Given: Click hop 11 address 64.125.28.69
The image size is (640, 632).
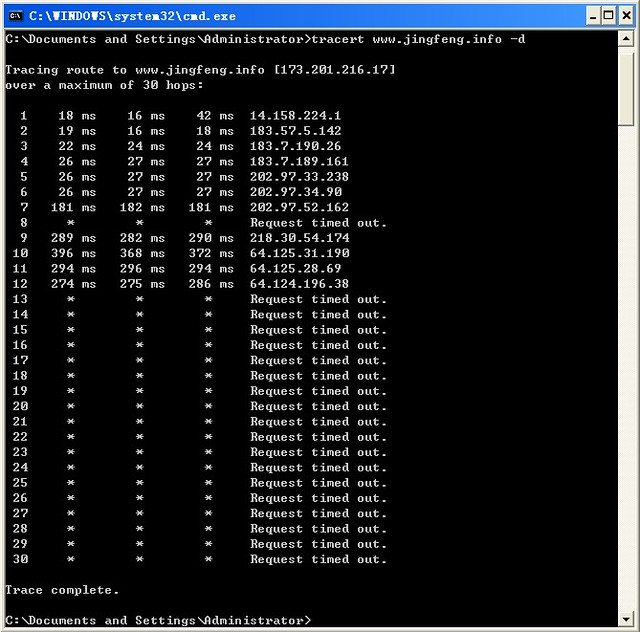Looking at the screenshot, I should coord(296,269).
